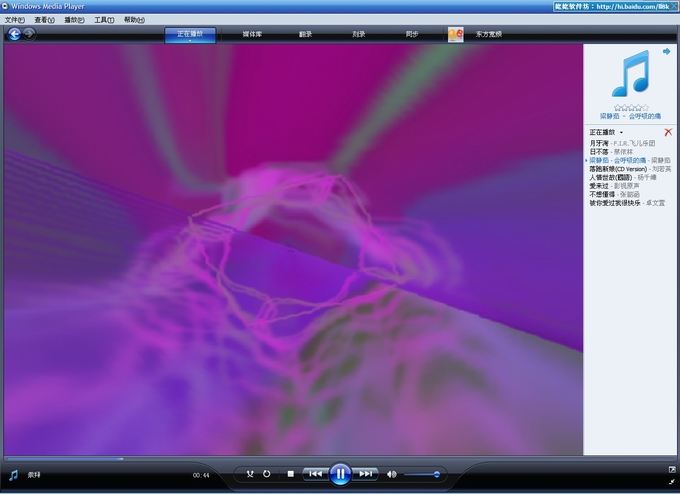Click the forward navigation arrow
The width and height of the screenshot is (680, 494).
(29, 34)
